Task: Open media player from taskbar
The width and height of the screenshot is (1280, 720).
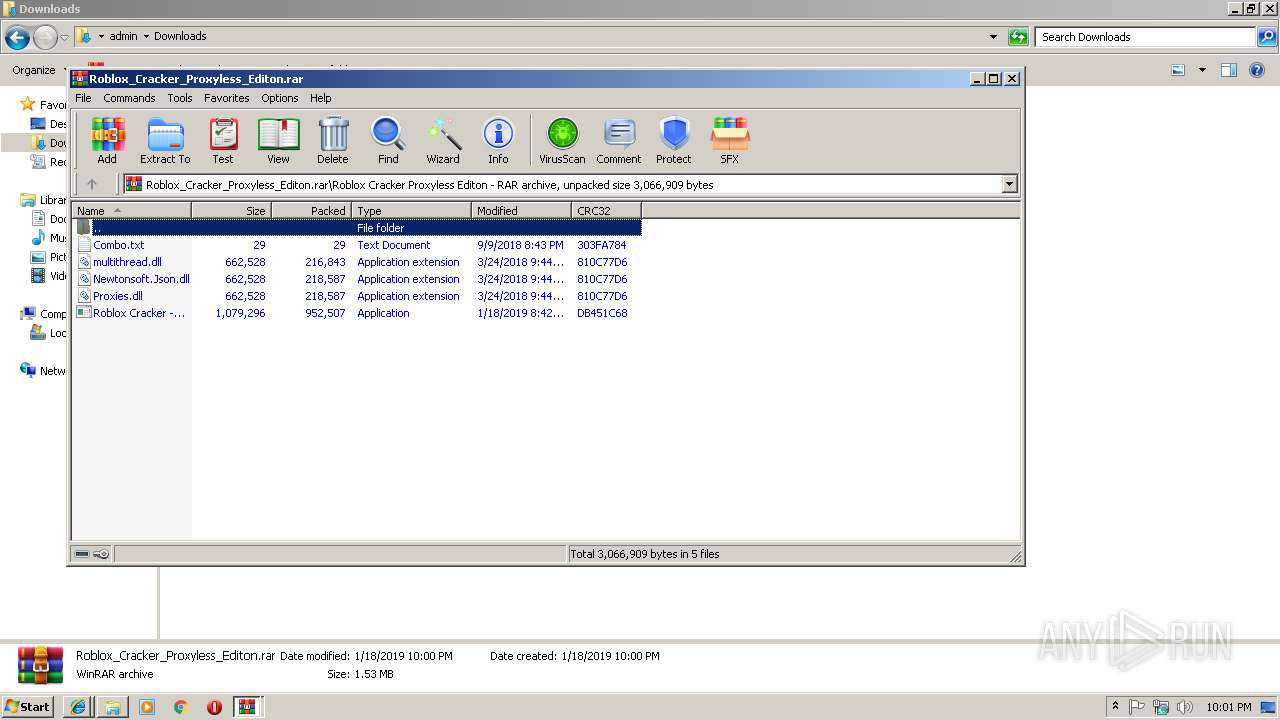Action: point(147,707)
